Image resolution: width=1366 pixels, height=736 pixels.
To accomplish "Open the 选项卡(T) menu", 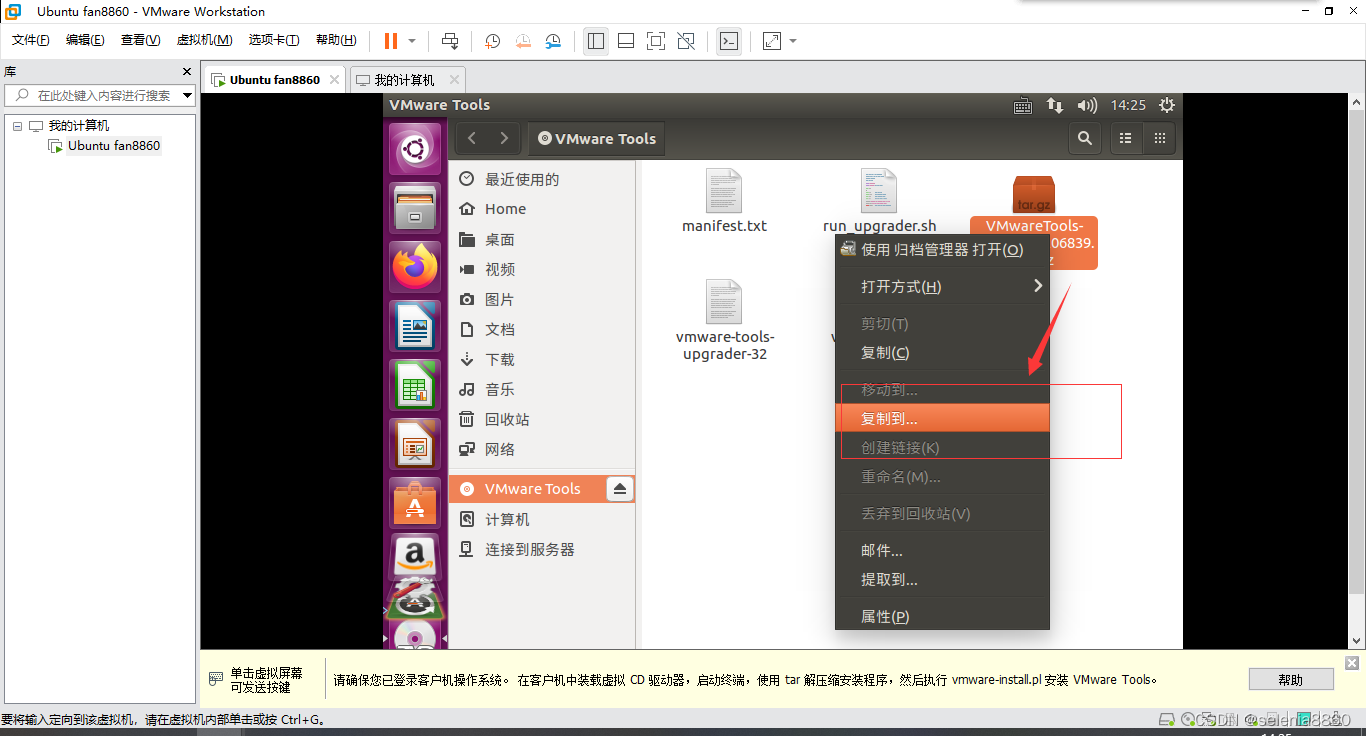I will pyautogui.click(x=274, y=40).
